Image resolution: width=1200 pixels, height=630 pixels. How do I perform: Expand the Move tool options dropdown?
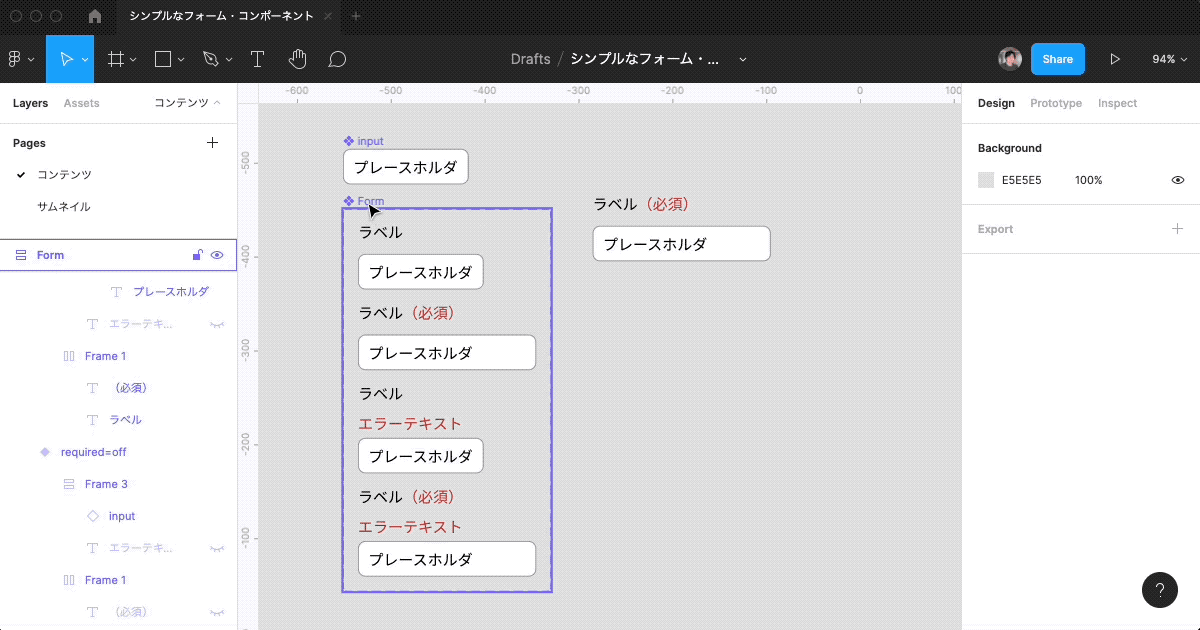tap(86, 60)
